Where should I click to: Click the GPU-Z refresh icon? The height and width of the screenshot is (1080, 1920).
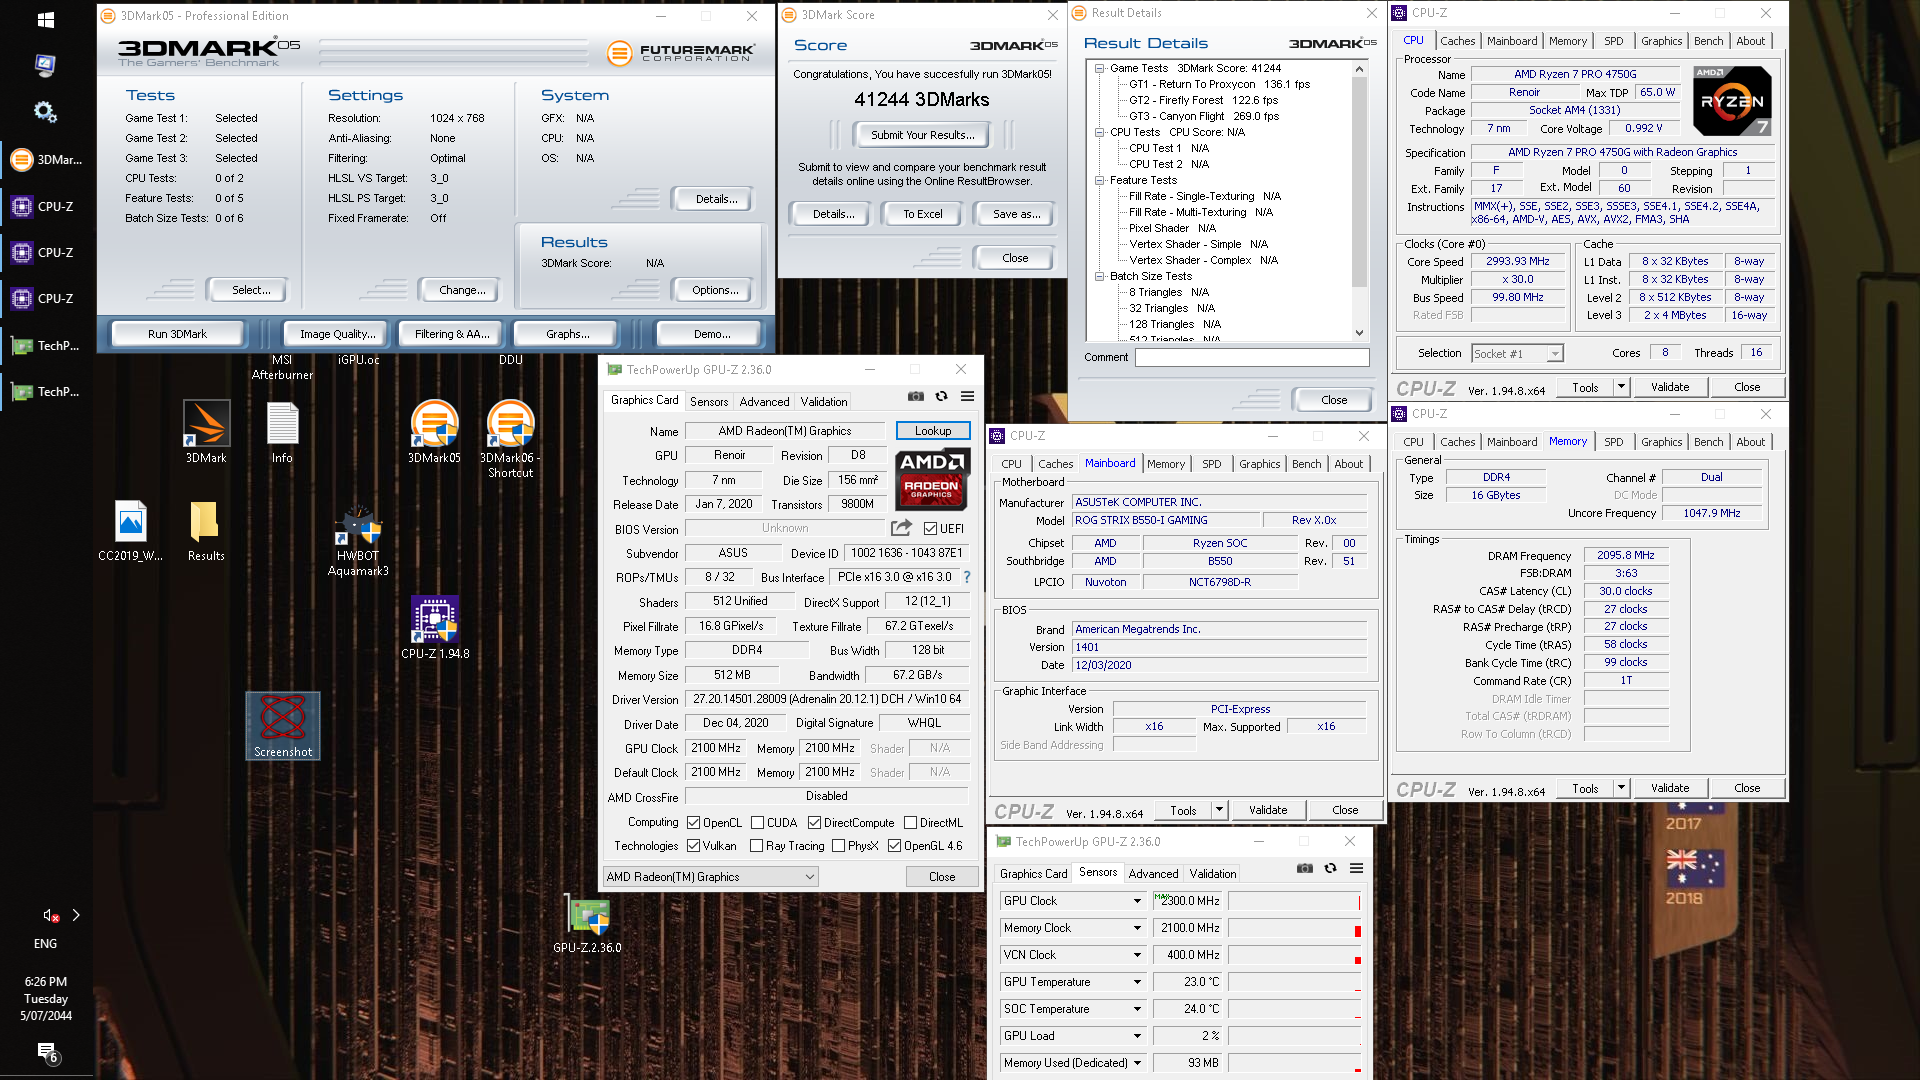click(941, 397)
